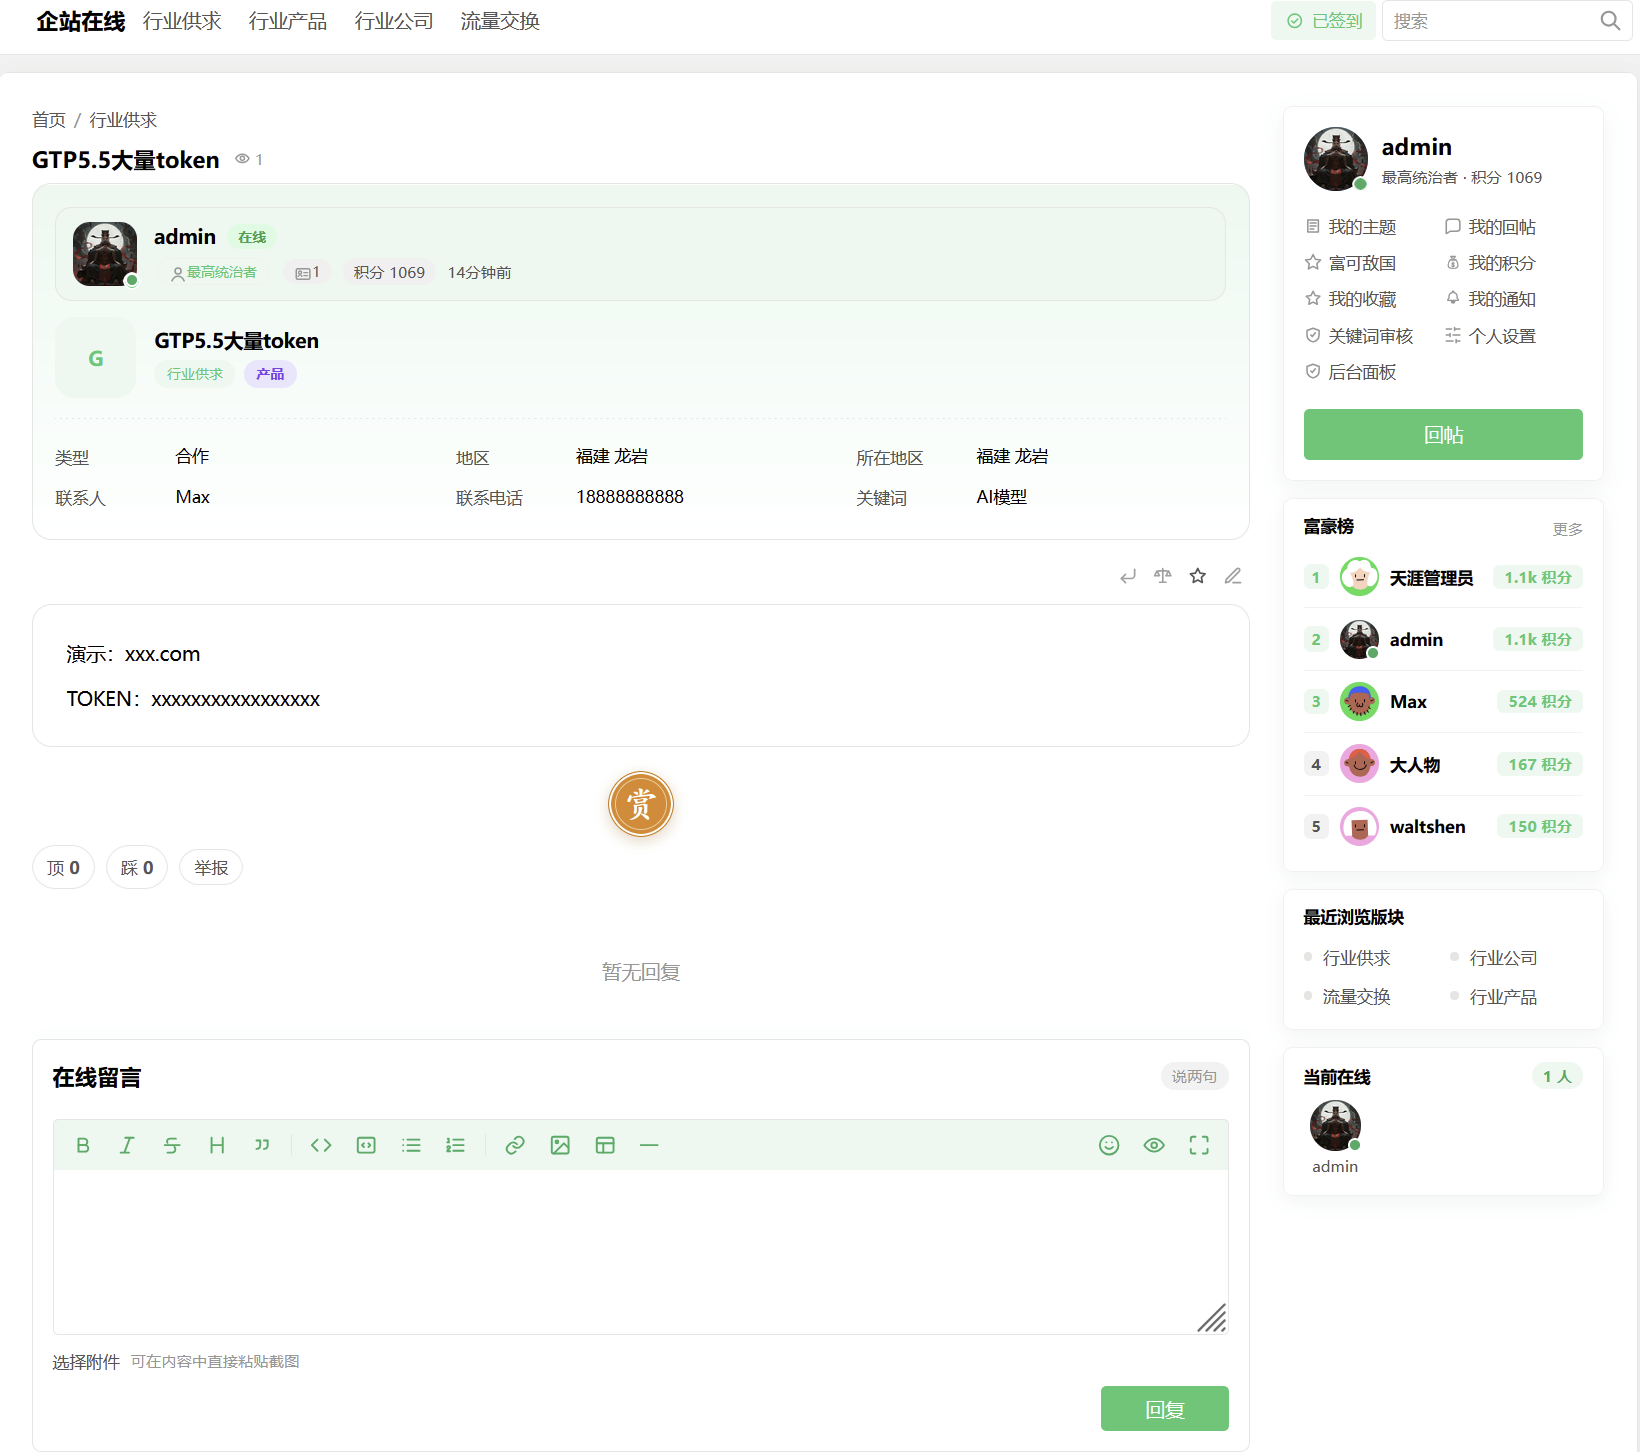Go to 首页 in the breadcrumb

coord(49,120)
